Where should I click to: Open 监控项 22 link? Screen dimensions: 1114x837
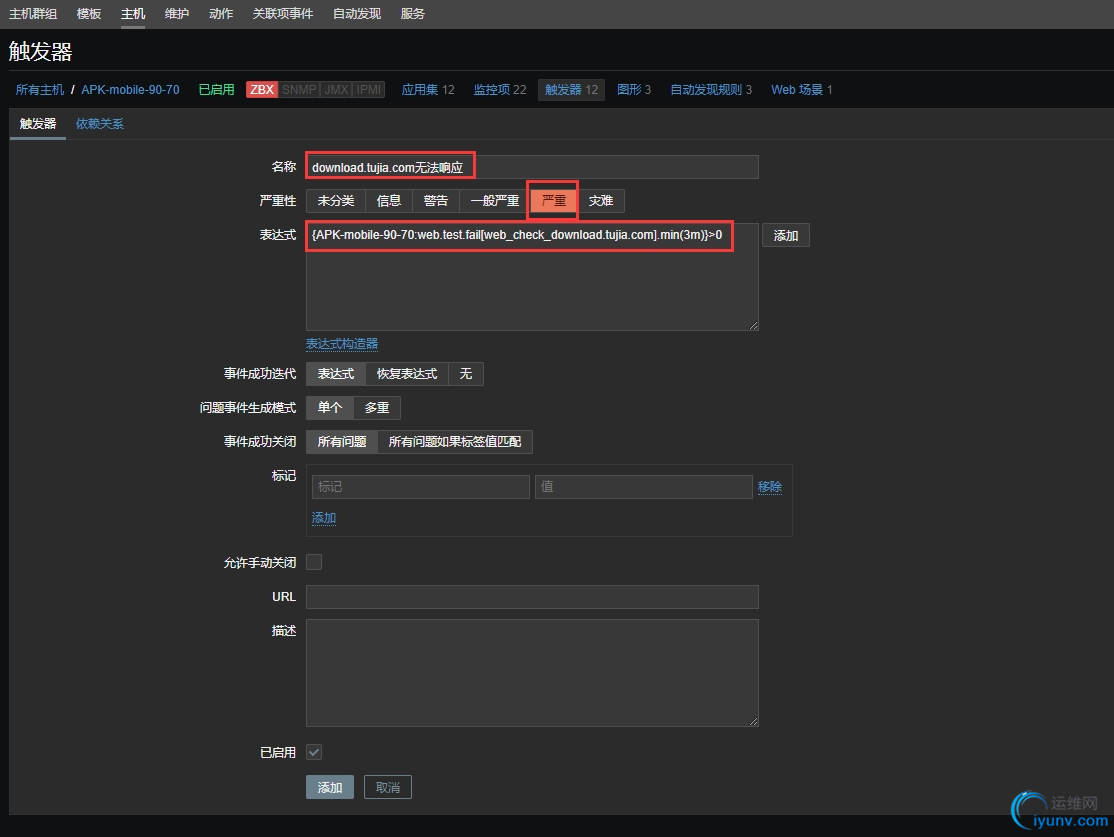[x=500, y=90]
